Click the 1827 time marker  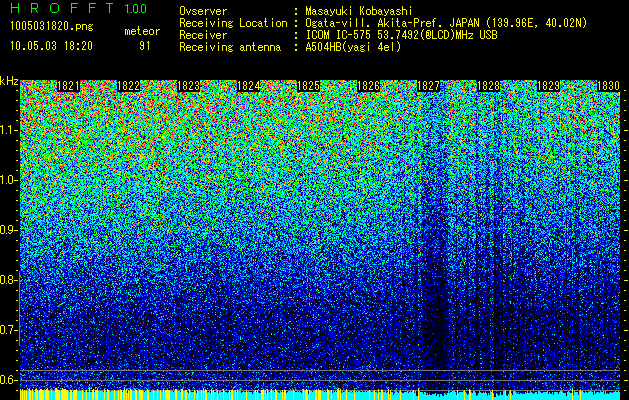point(428,86)
